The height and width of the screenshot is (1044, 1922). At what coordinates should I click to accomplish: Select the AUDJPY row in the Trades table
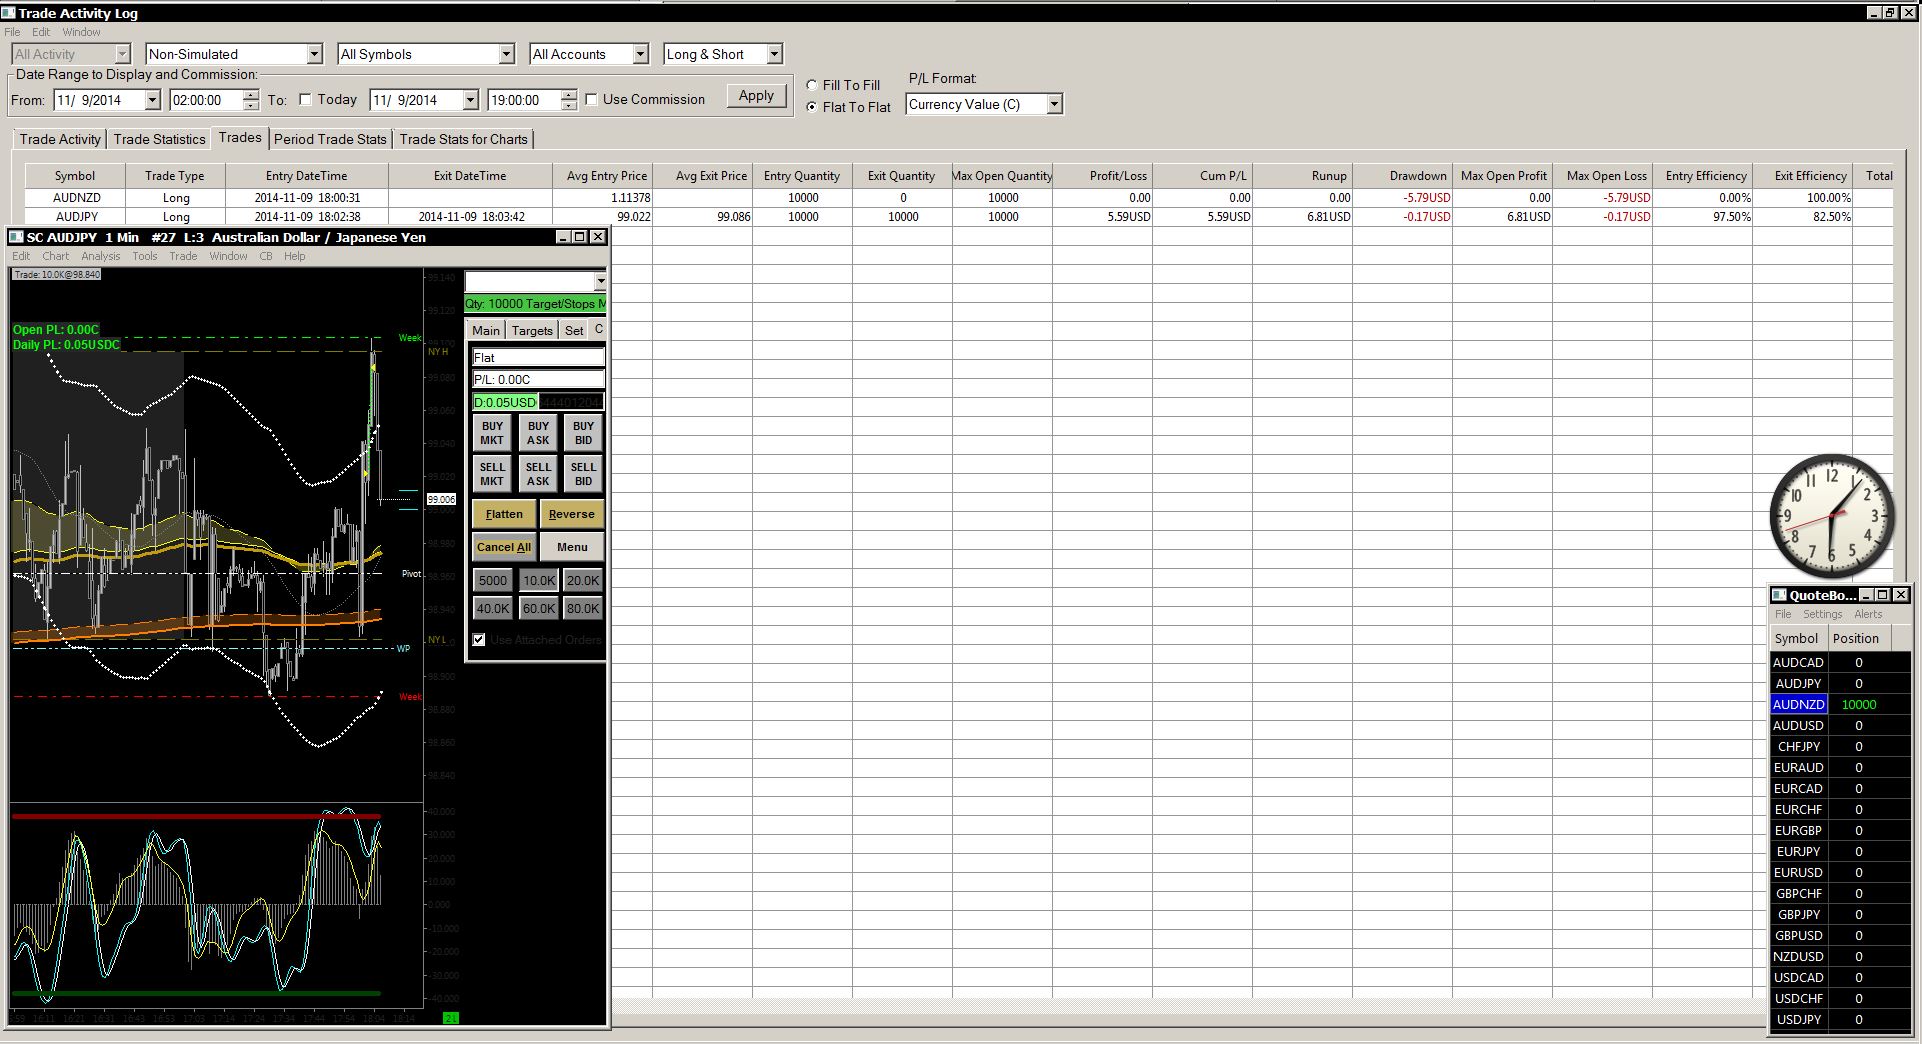[x=959, y=217]
